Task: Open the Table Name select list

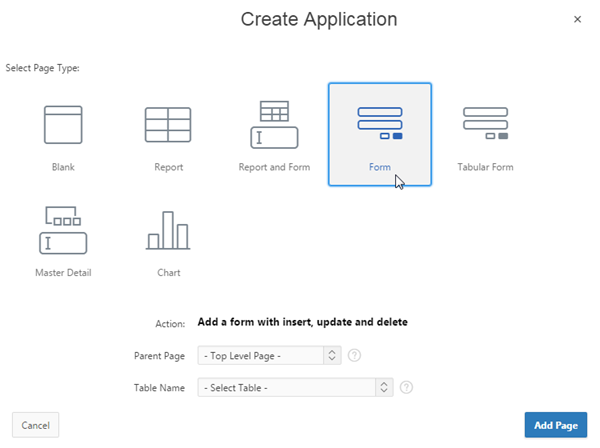Action: point(295,388)
